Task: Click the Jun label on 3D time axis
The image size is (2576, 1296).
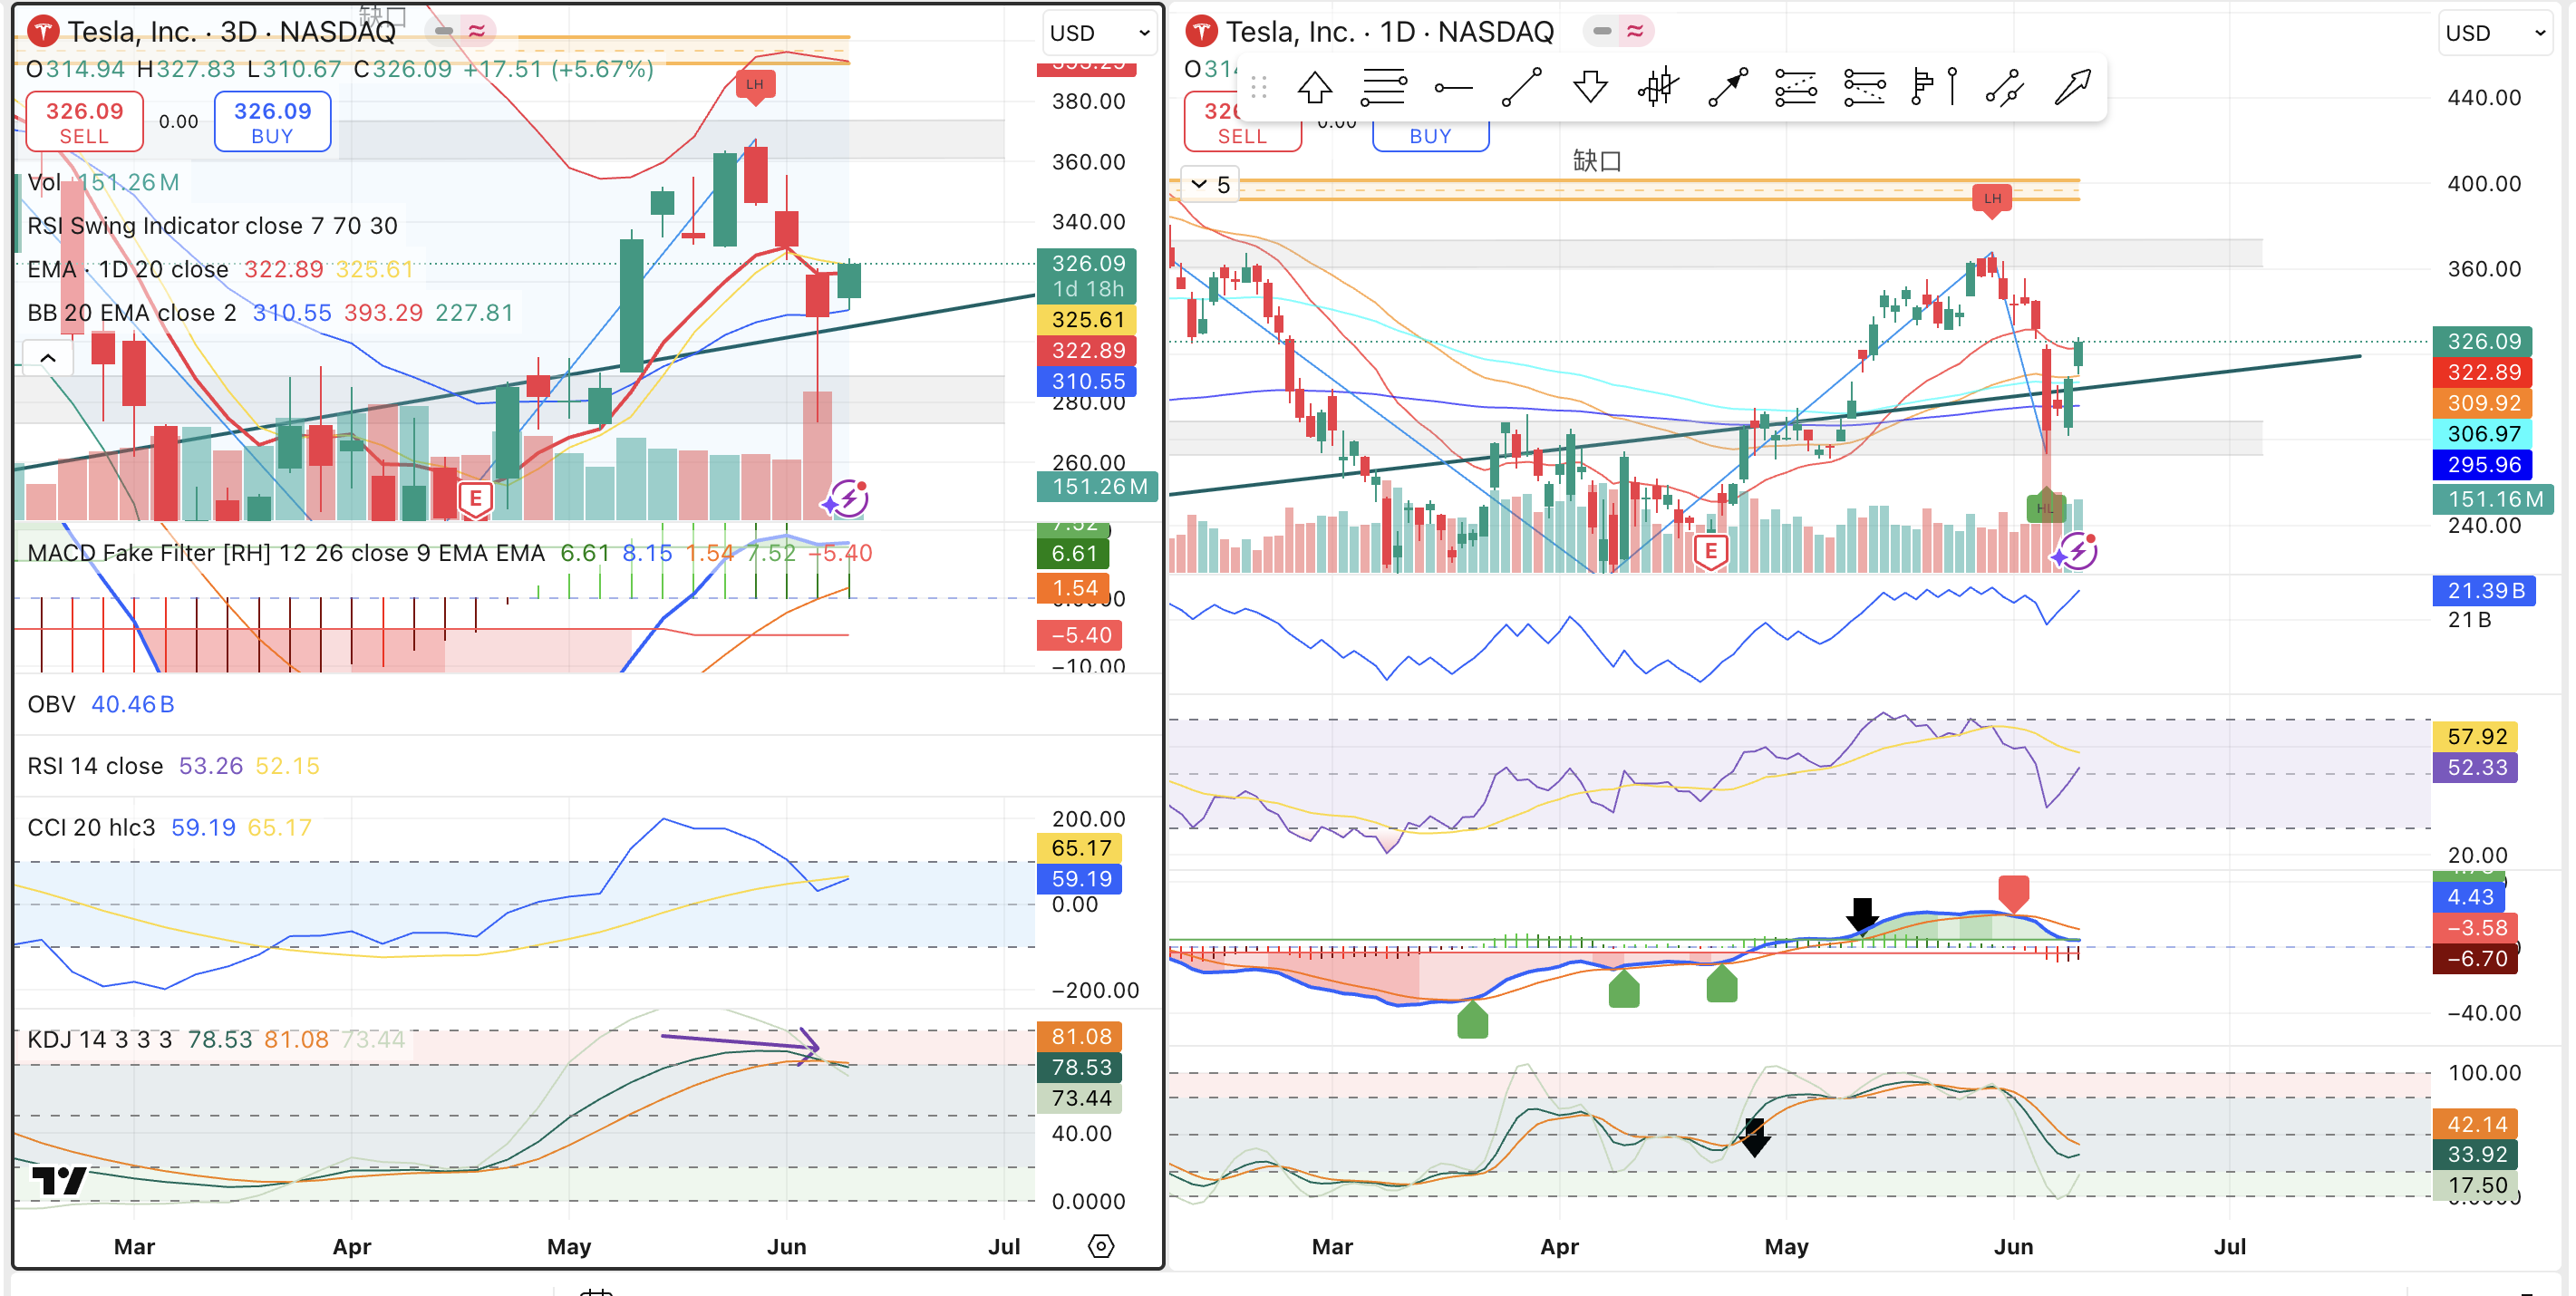Action: 786,1247
